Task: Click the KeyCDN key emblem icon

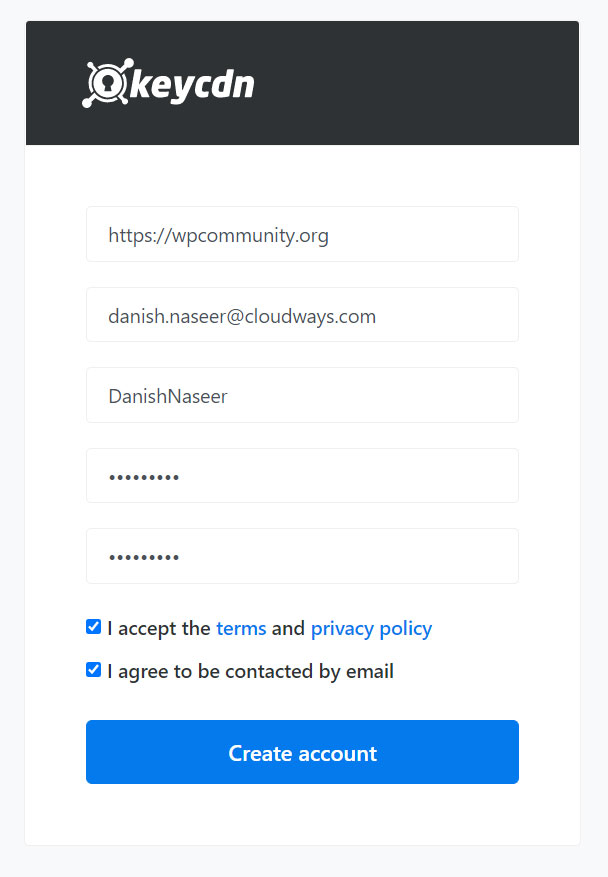Action: (104, 84)
